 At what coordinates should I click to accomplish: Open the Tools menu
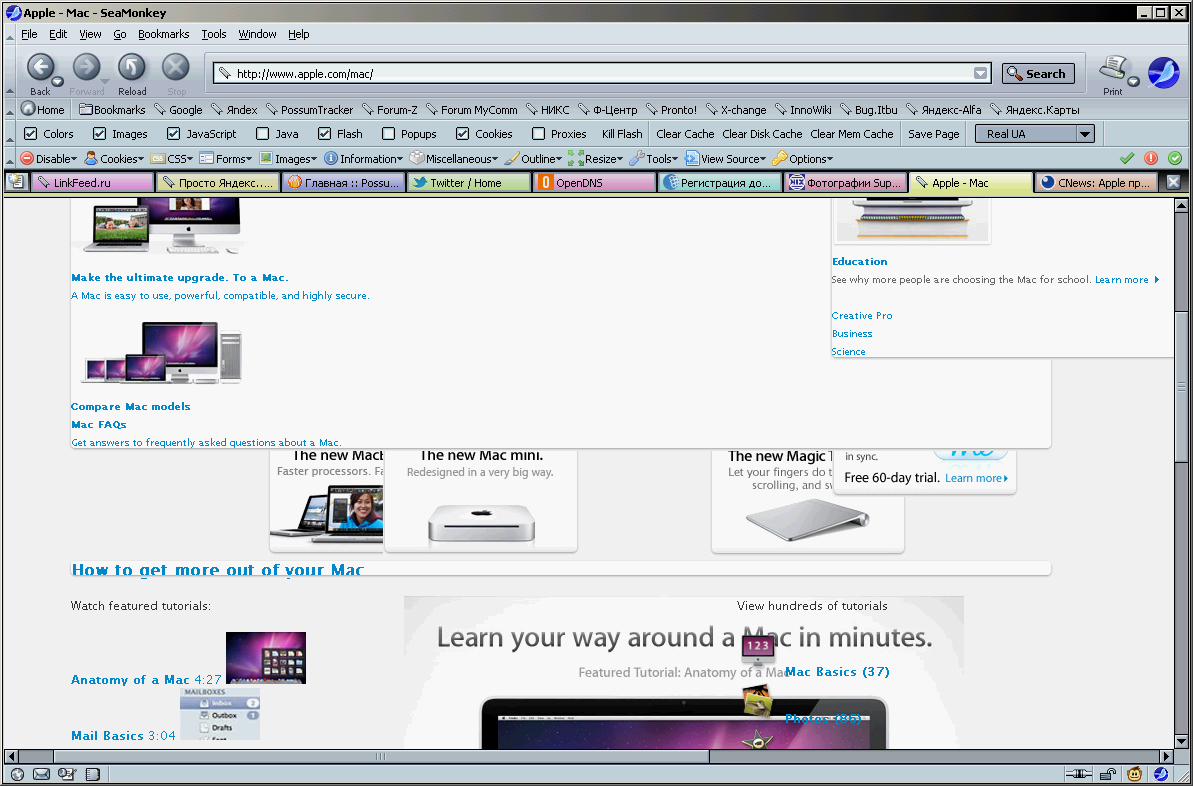coord(214,34)
